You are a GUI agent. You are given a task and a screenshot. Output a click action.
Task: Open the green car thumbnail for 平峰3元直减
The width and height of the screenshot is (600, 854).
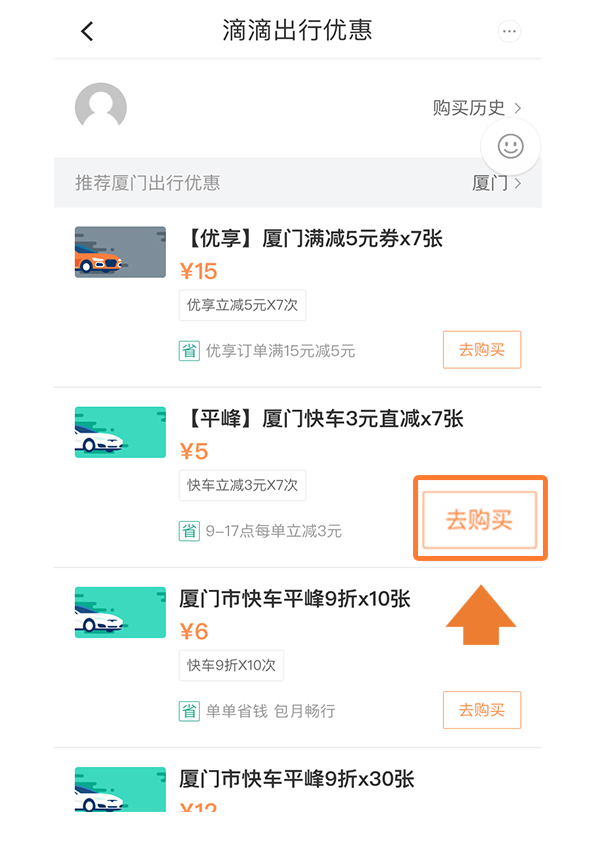tap(120, 432)
